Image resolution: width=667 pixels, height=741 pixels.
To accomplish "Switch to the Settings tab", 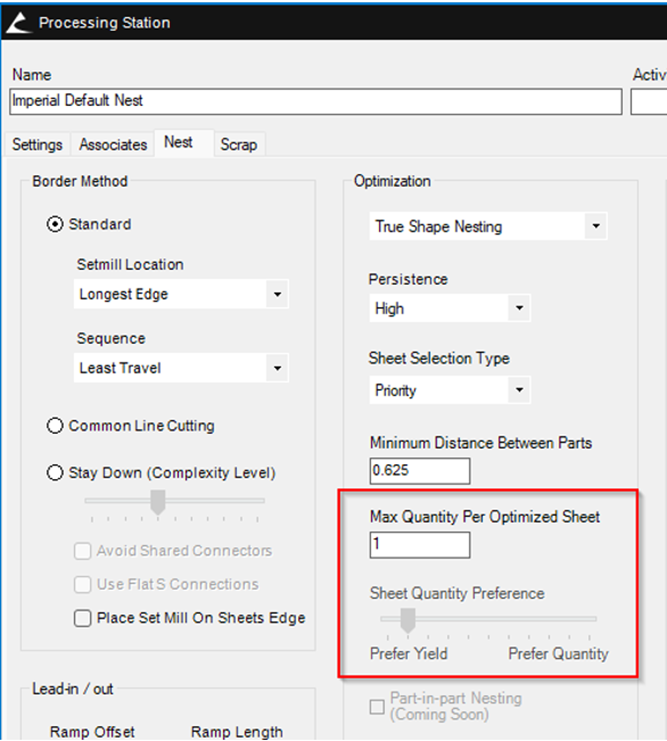I will point(37,145).
